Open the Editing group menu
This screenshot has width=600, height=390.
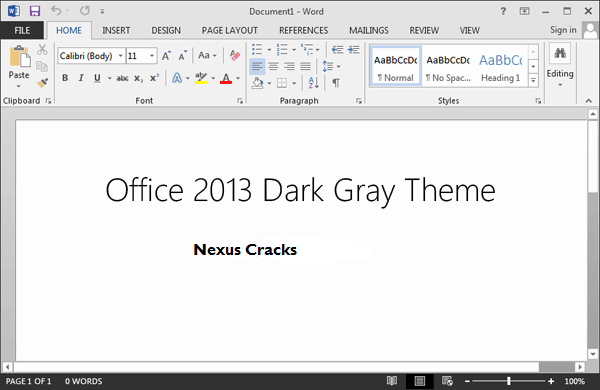560,65
